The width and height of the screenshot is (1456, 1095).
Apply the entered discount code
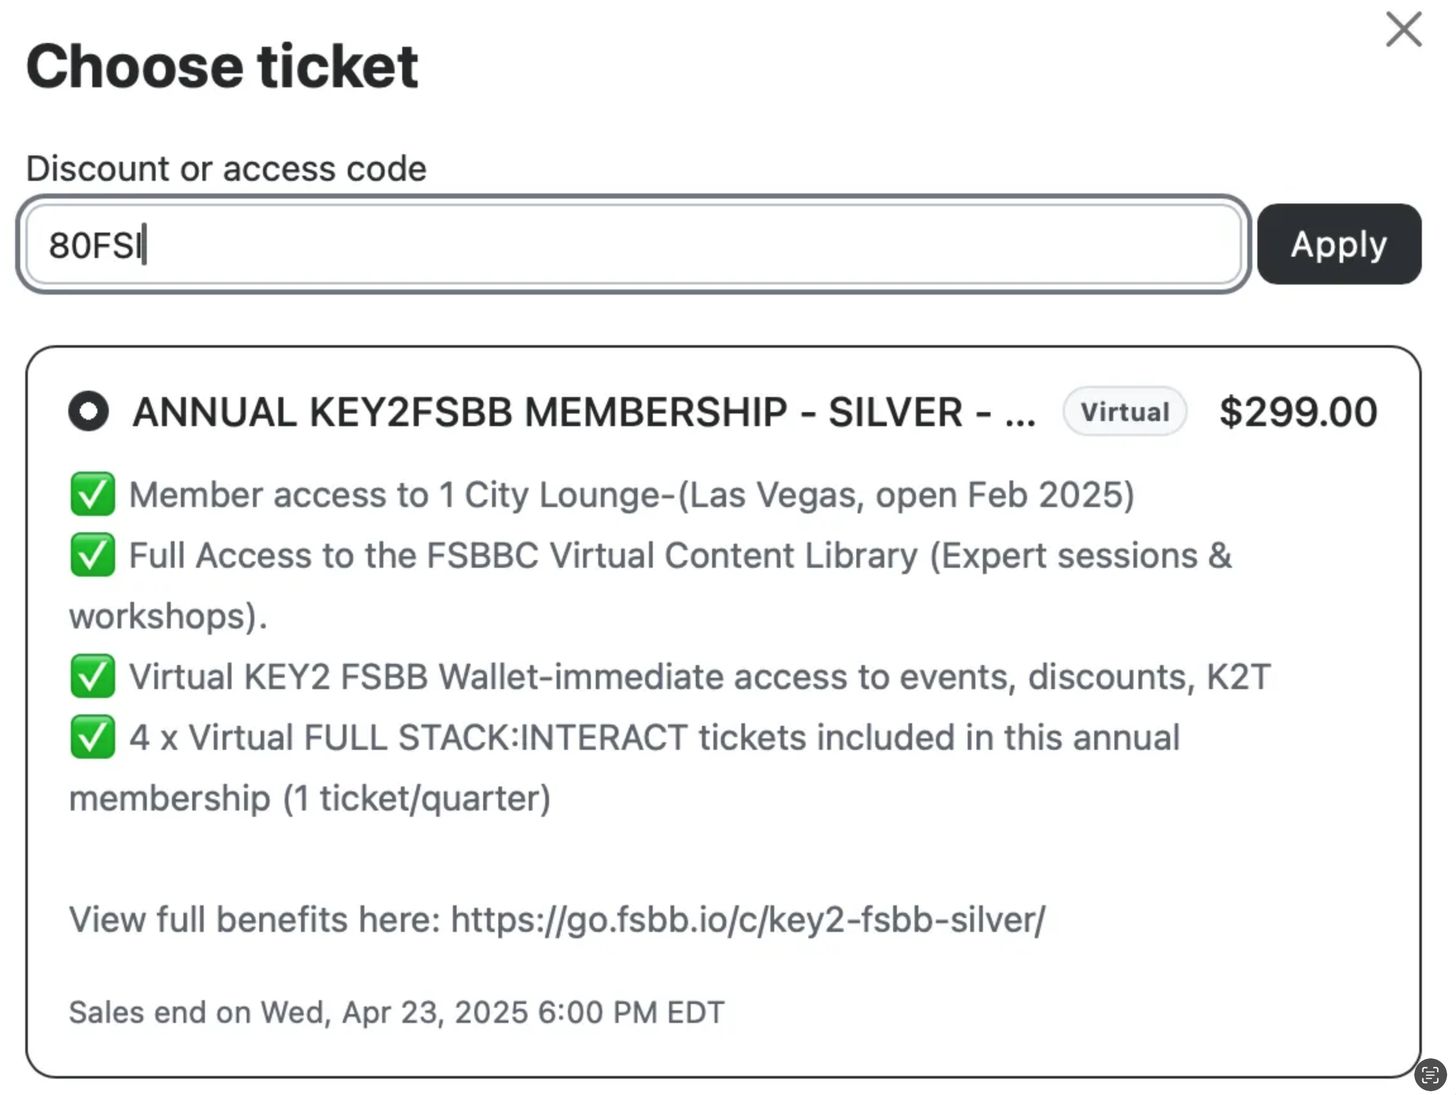pyautogui.click(x=1339, y=244)
